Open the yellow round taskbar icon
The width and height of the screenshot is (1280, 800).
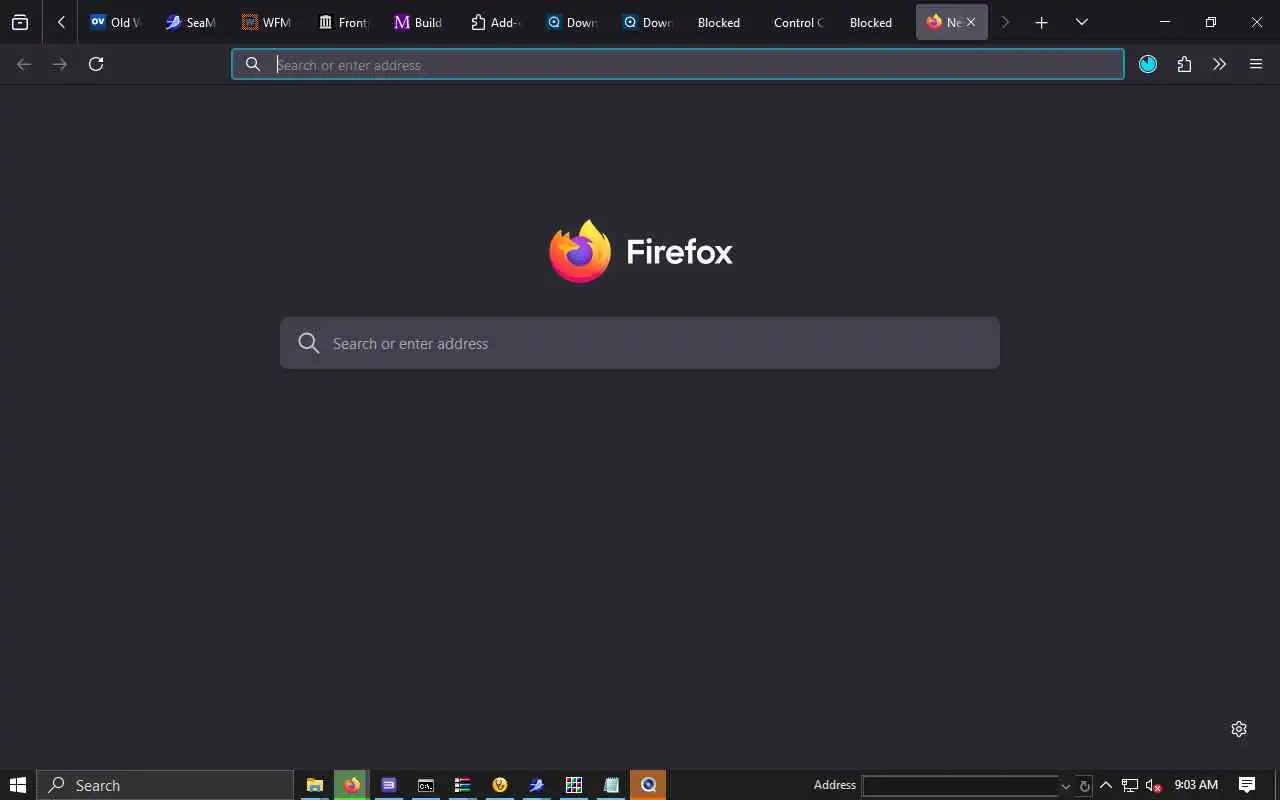coord(500,785)
